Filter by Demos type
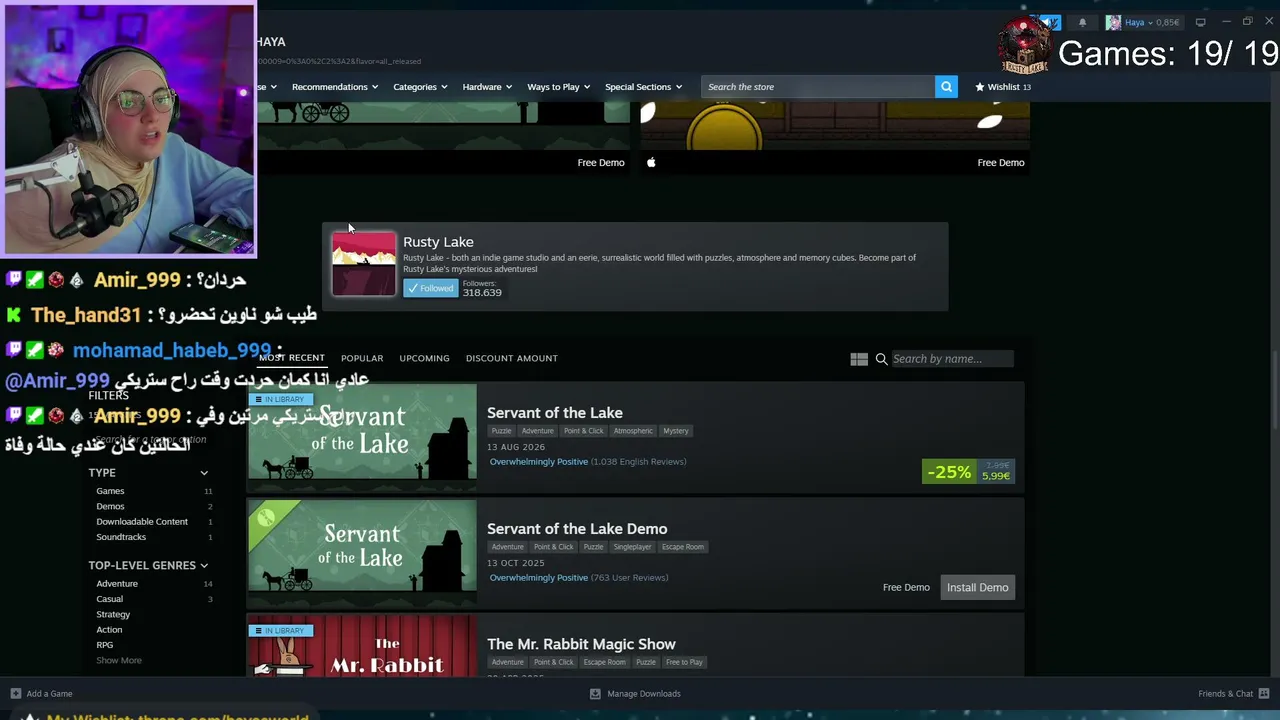The width and height of the screenshot is (1280, 720). [110, 506]
